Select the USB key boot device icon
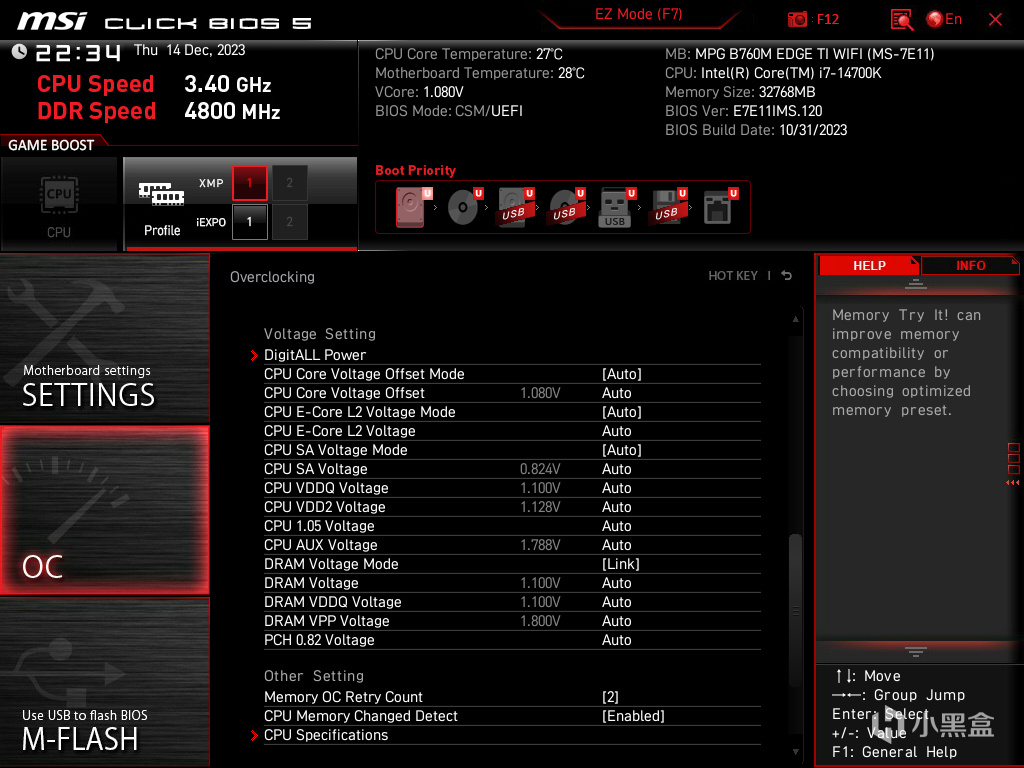The width and height of the screenshot is (1024, 768). 617,207
